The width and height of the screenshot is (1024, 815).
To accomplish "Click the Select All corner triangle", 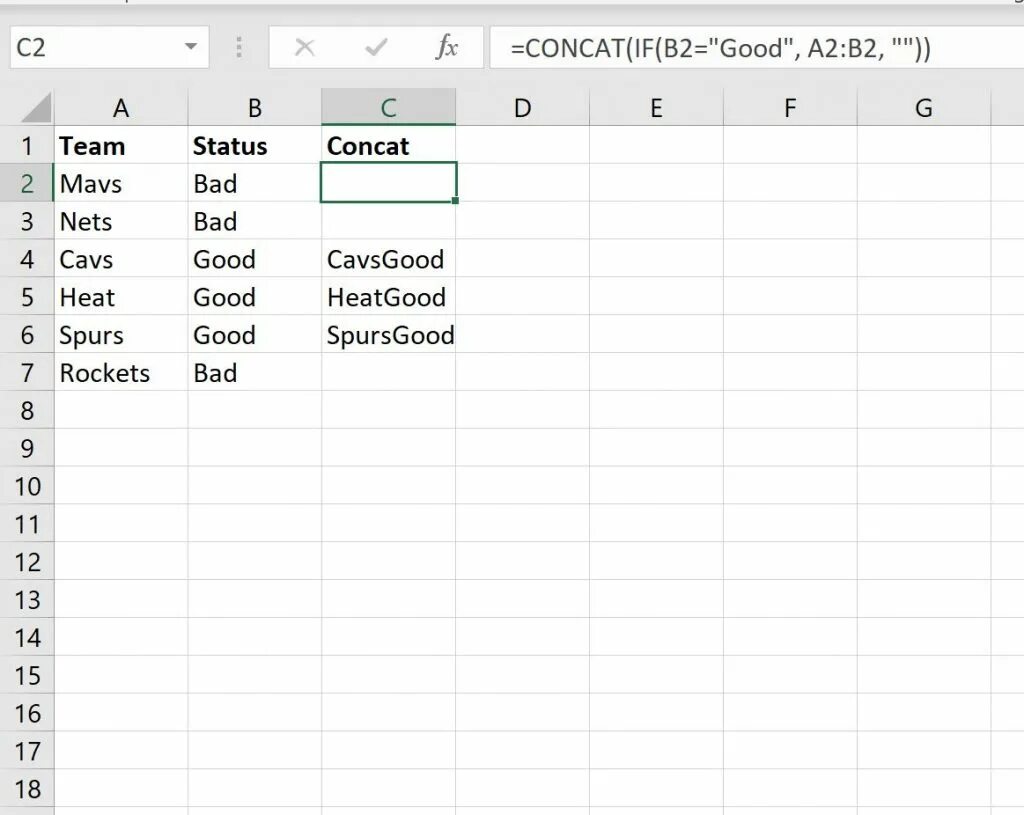I will coord(36,108).
